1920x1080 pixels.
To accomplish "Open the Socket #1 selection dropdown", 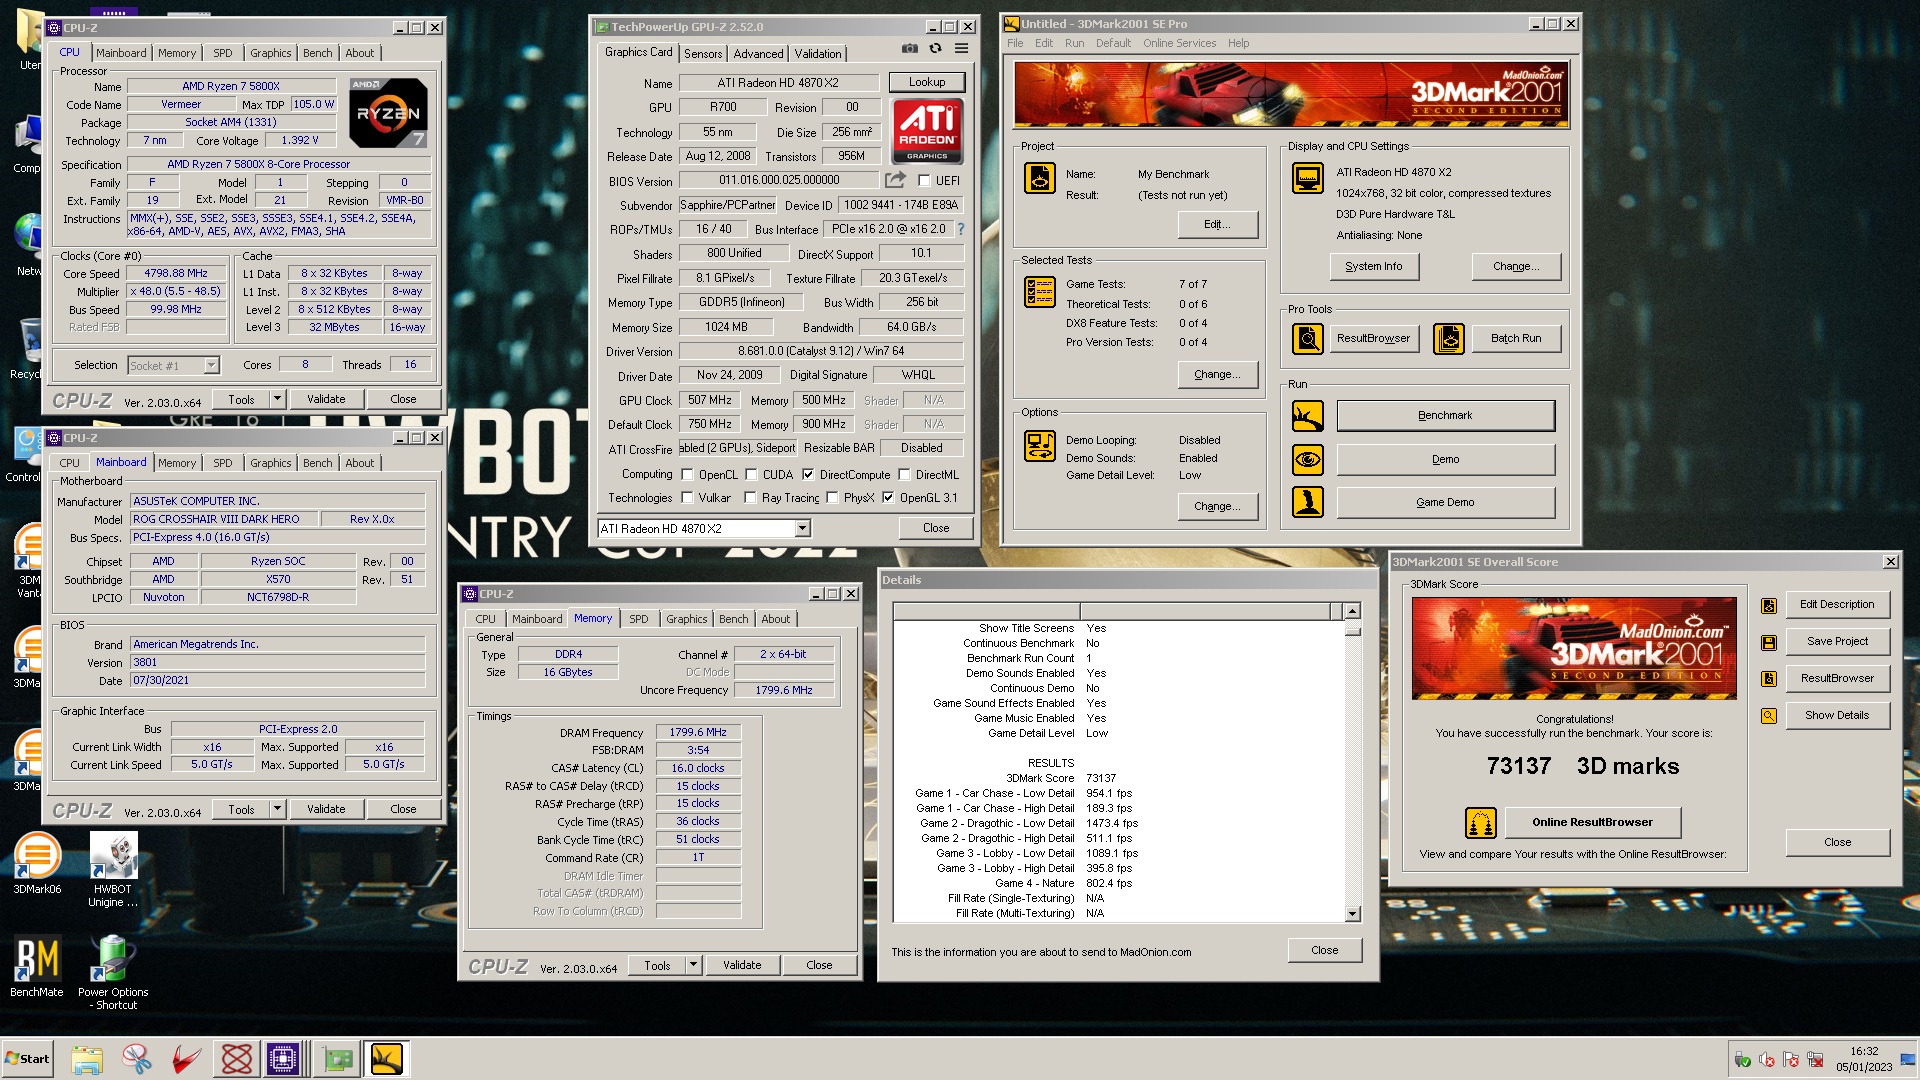I will coord(211,366).
